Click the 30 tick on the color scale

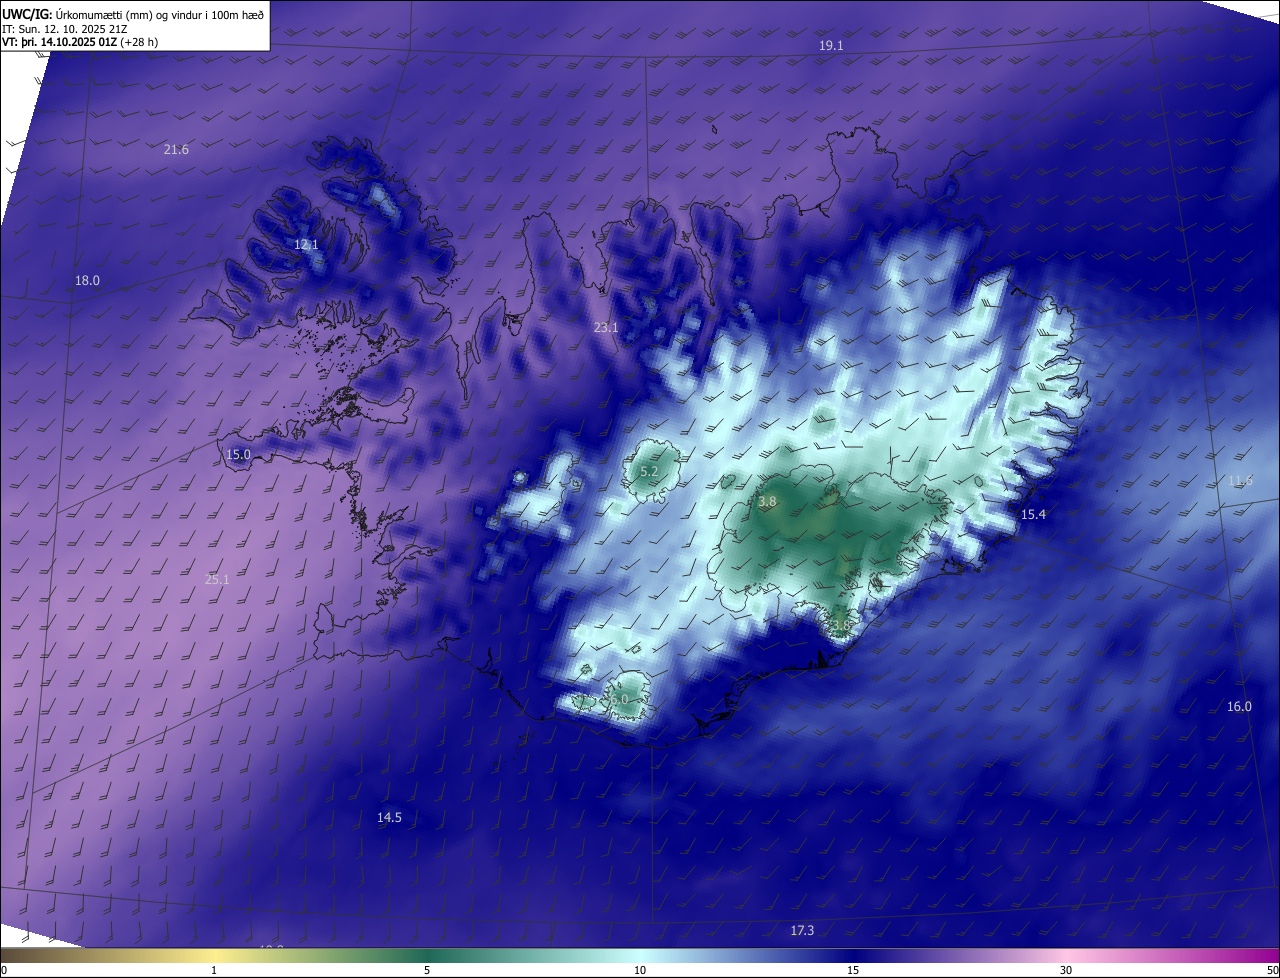pyautogui.click(x=1066, y=970)
